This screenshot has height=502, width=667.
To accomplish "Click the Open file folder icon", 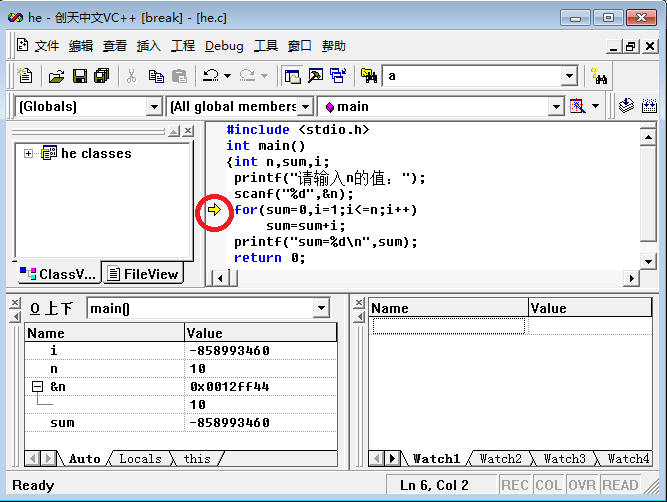I will pos(56,76).
